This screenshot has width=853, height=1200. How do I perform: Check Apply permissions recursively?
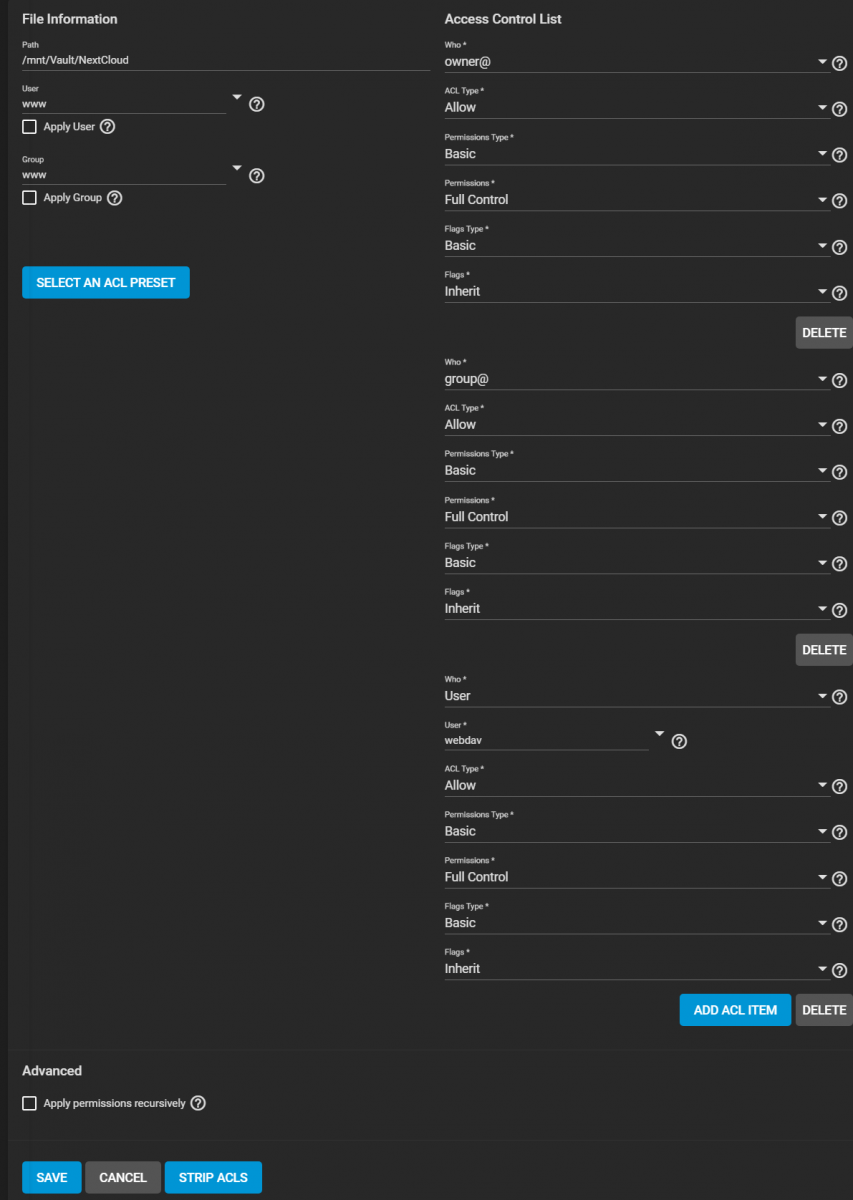(x=30, y=1103)
